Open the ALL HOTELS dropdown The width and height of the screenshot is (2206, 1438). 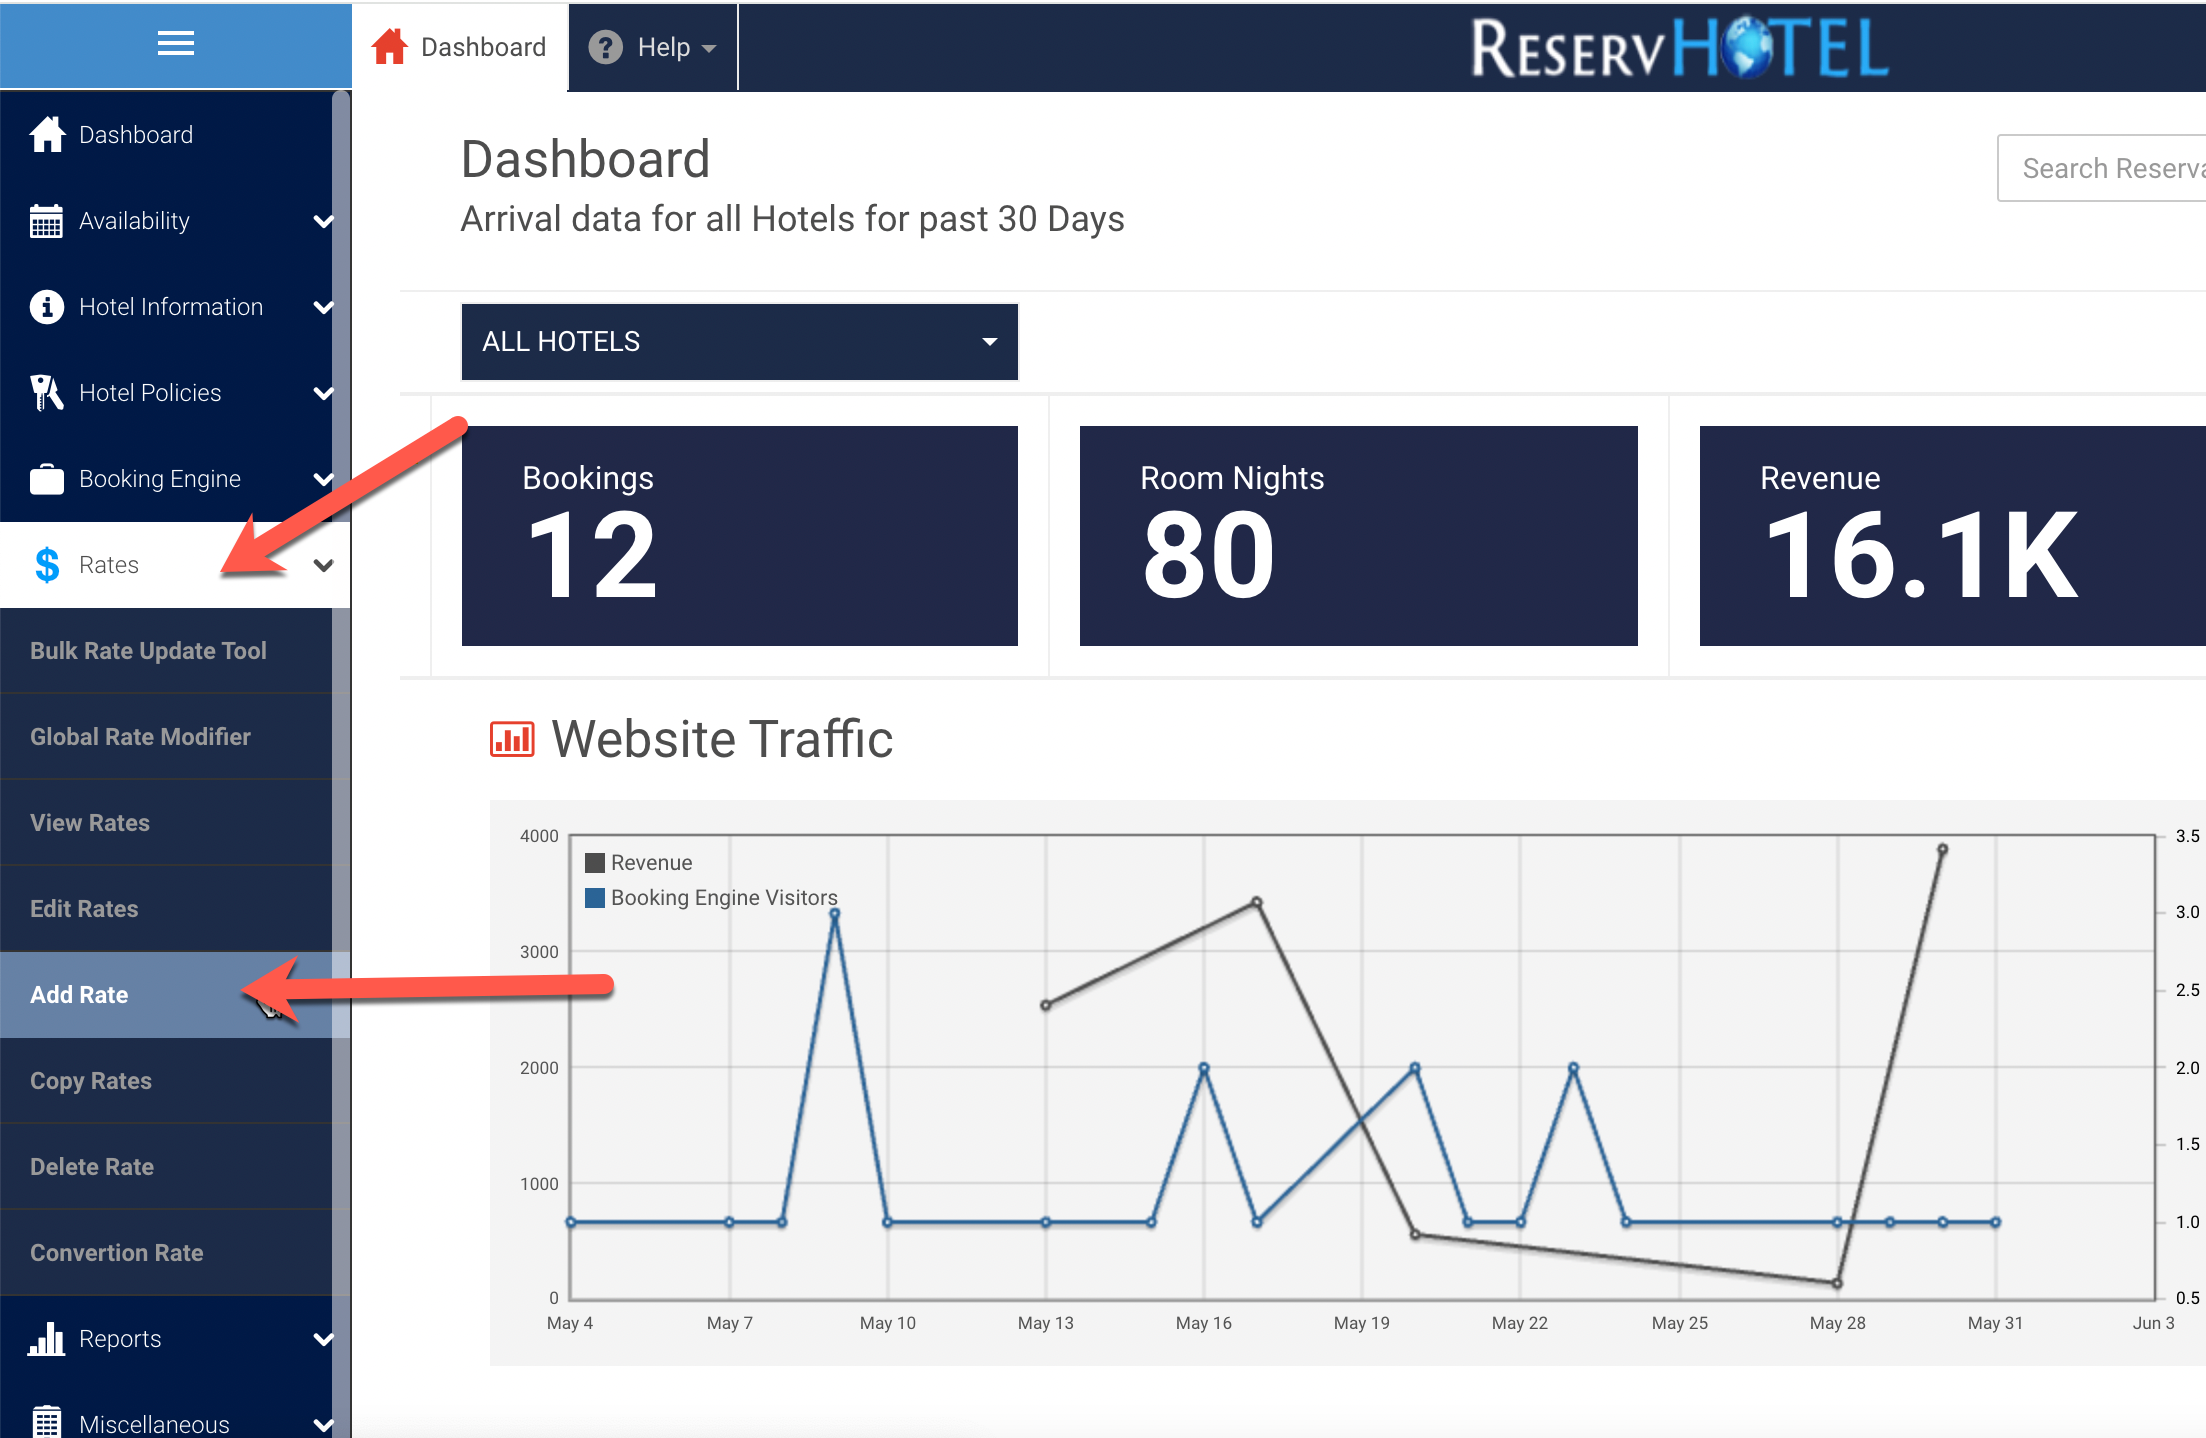pos(739,342)
